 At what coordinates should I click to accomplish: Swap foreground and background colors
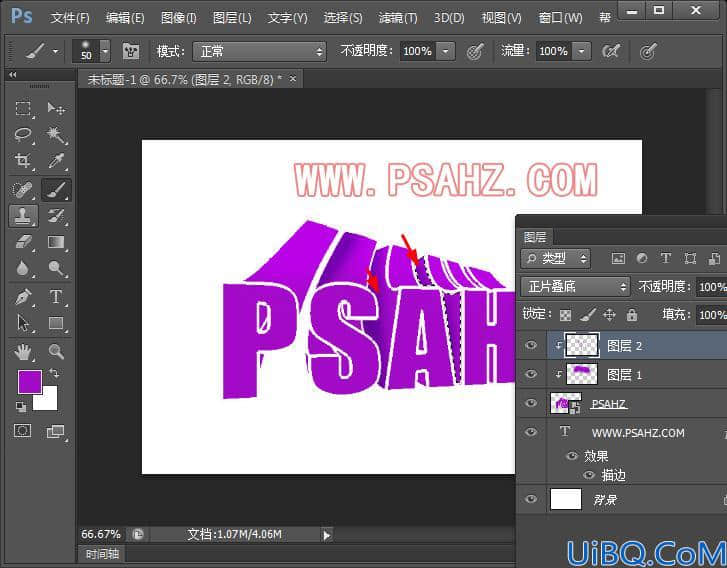pyautogui.click(x=54, y=373)
